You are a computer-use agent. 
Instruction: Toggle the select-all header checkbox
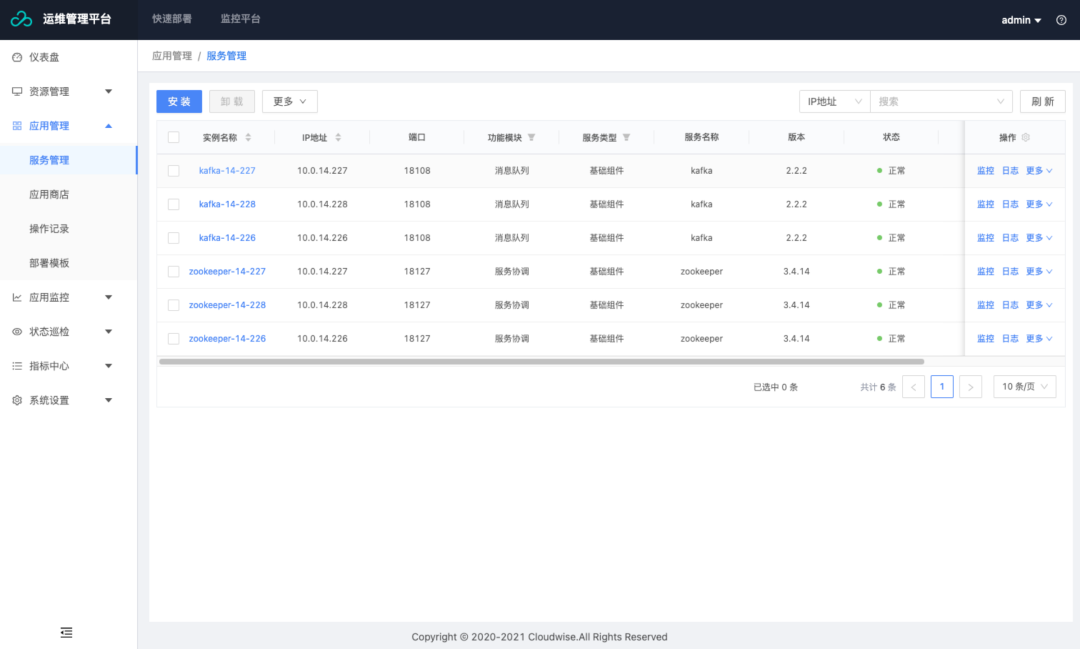coord(174,138)
